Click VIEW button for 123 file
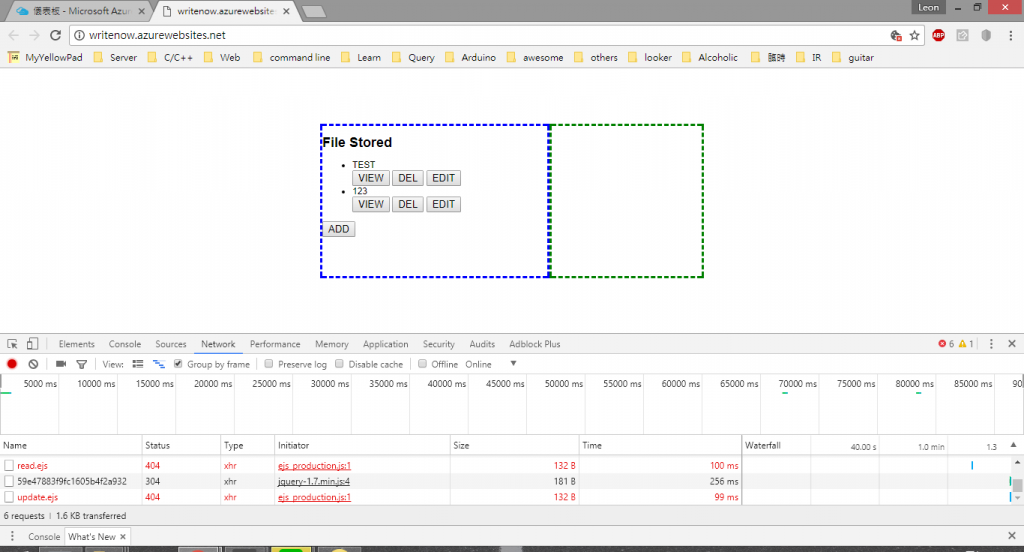This screenshot has height=552, width=1024. tap(370, 204)
